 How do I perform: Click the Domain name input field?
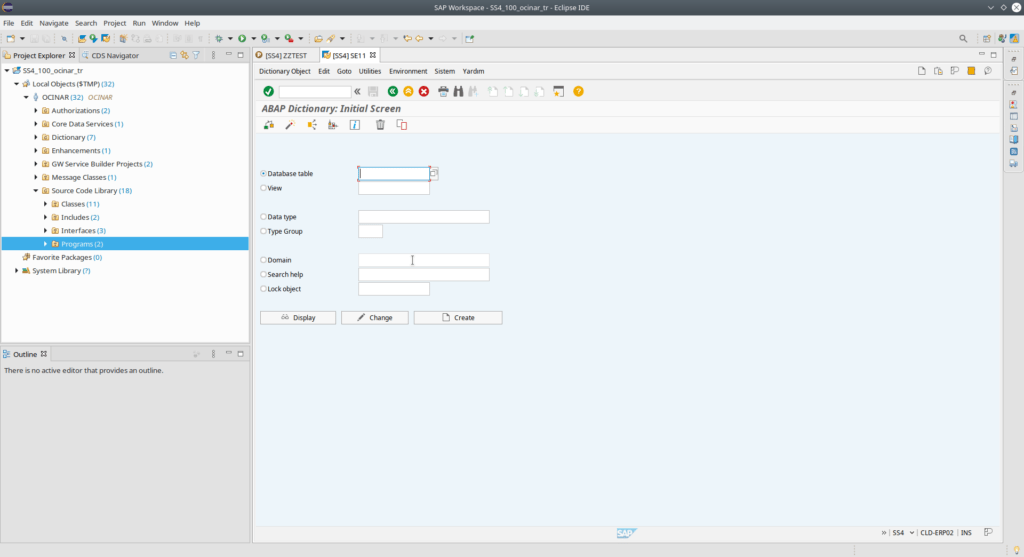point(423,260)
